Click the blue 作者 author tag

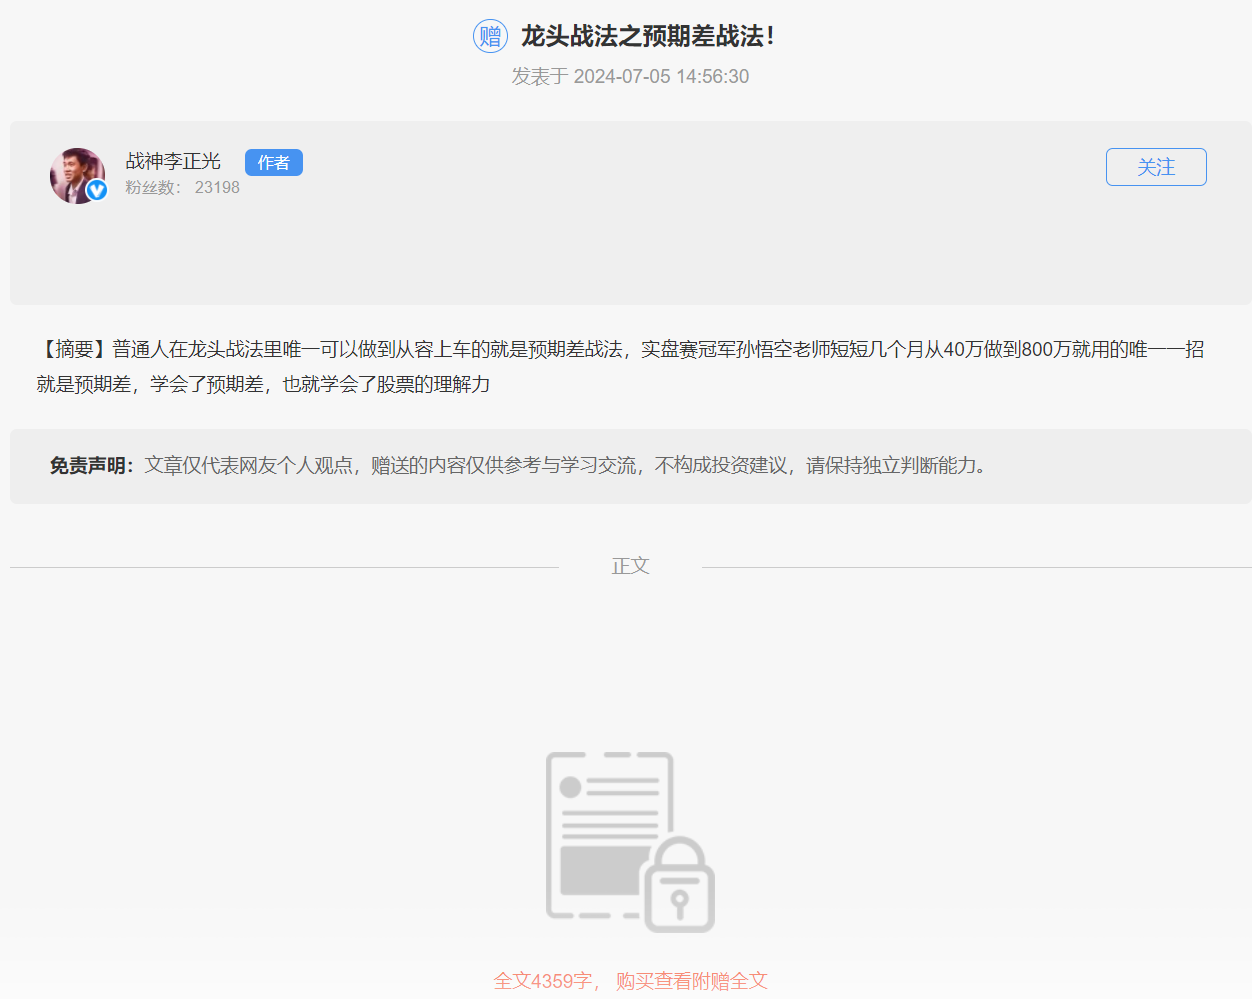[x=273, y=162]
